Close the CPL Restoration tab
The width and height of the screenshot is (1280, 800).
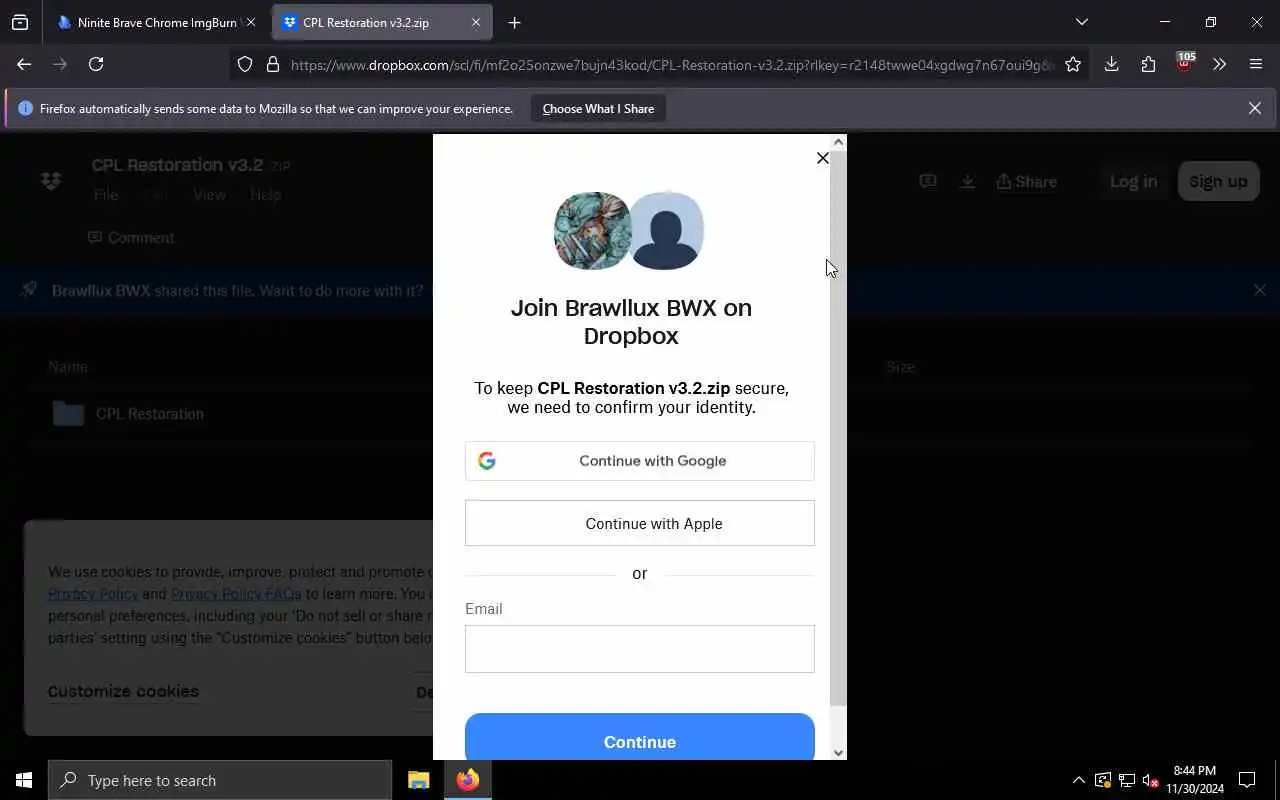[476, 22]
